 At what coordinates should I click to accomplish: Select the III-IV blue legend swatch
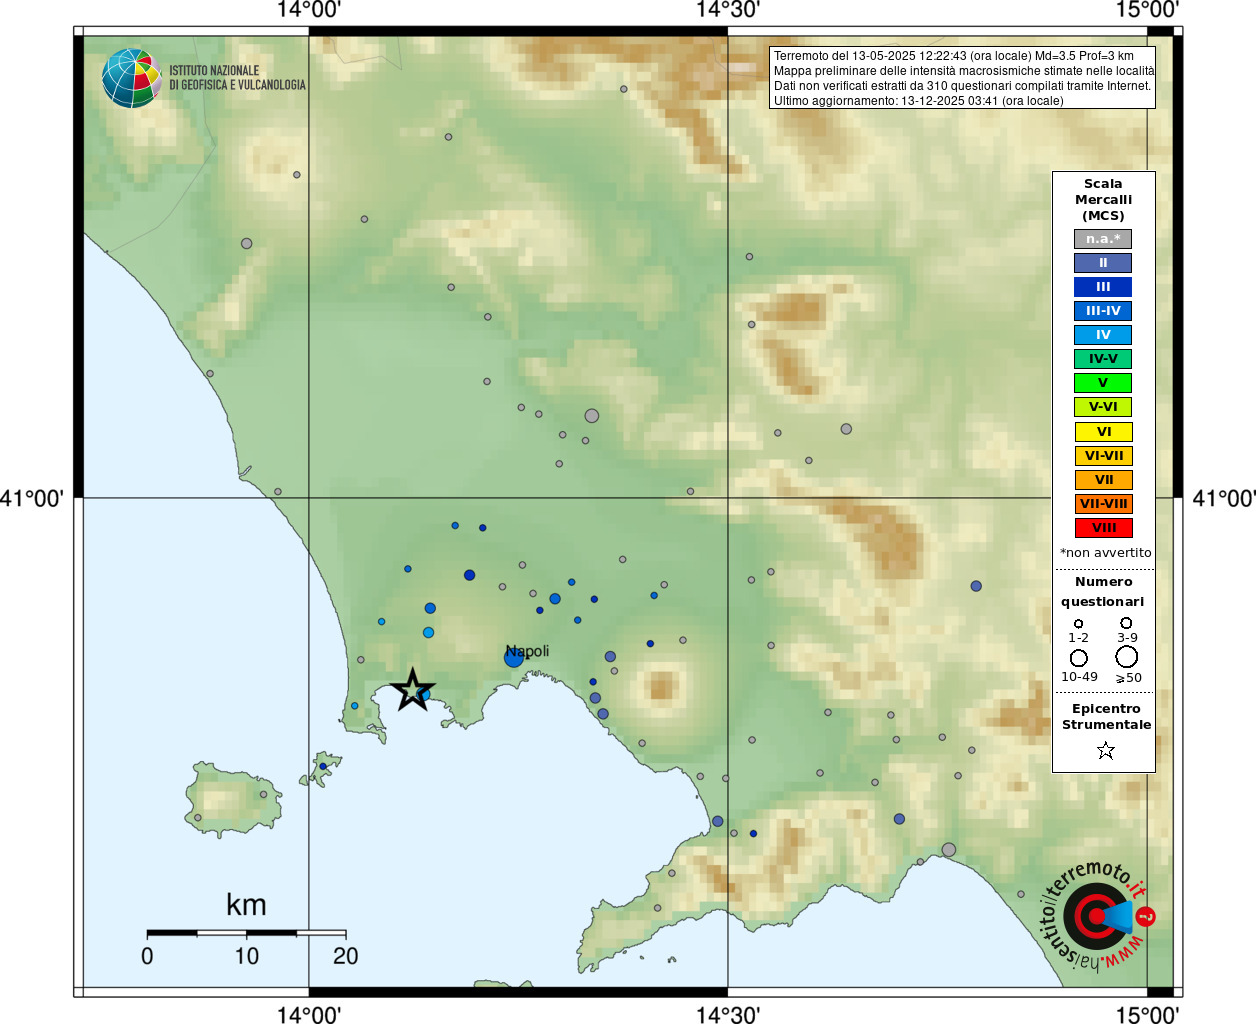(x=1103, y=311)
